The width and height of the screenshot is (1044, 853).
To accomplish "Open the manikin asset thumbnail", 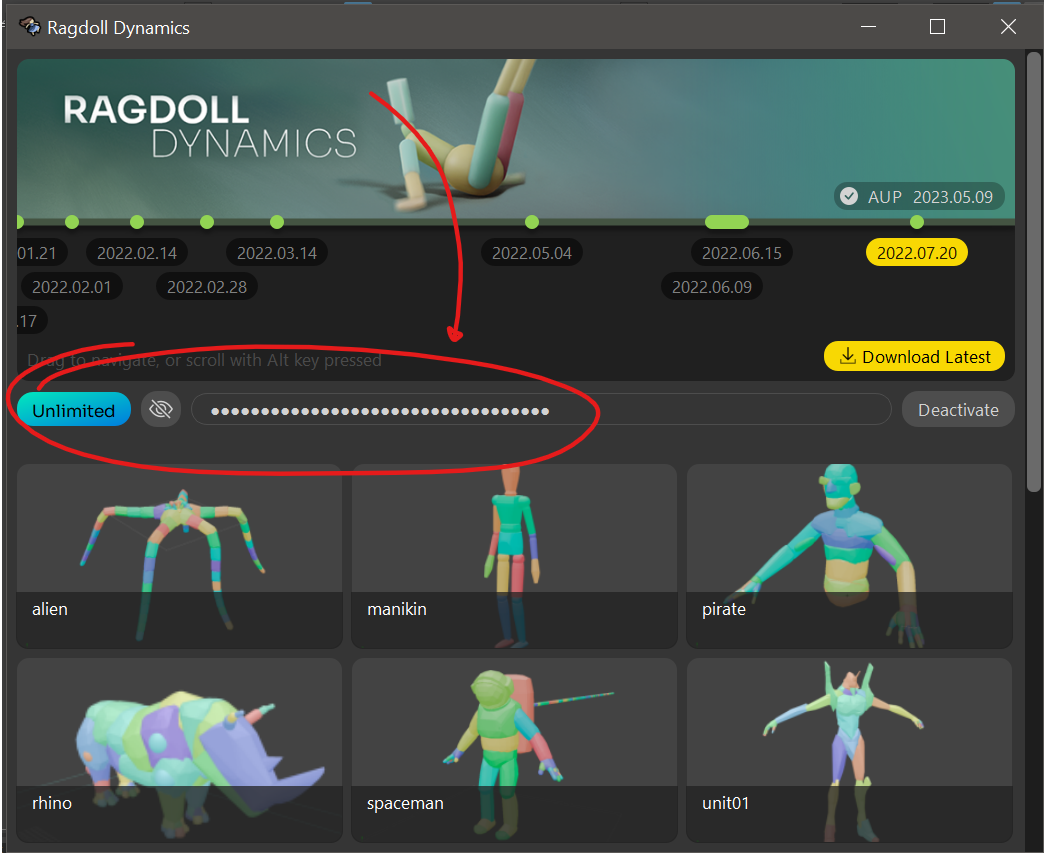I will pos(514,555).
